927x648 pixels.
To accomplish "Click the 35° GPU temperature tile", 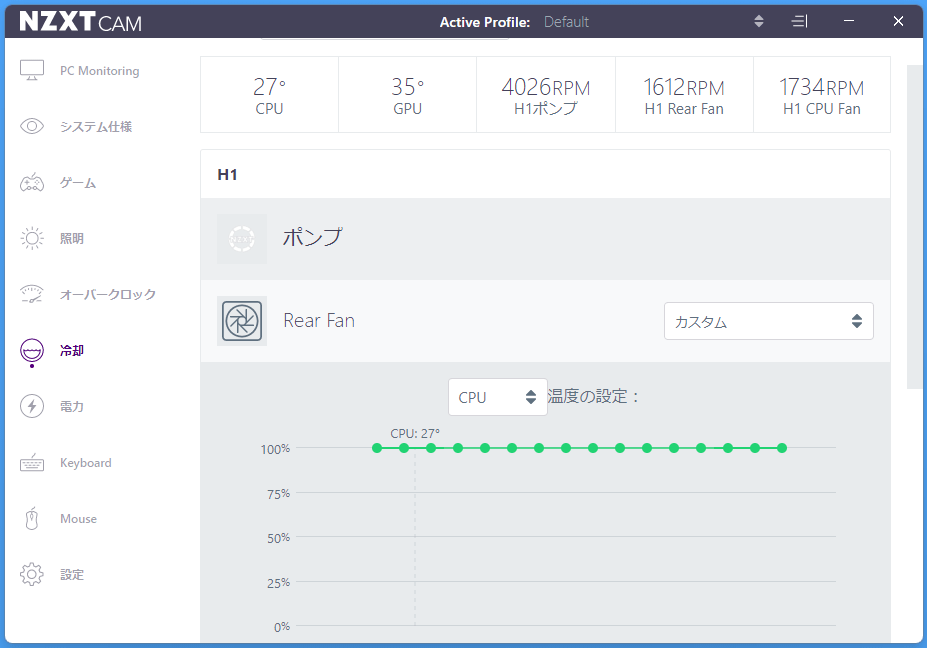I will click(407, 95).
